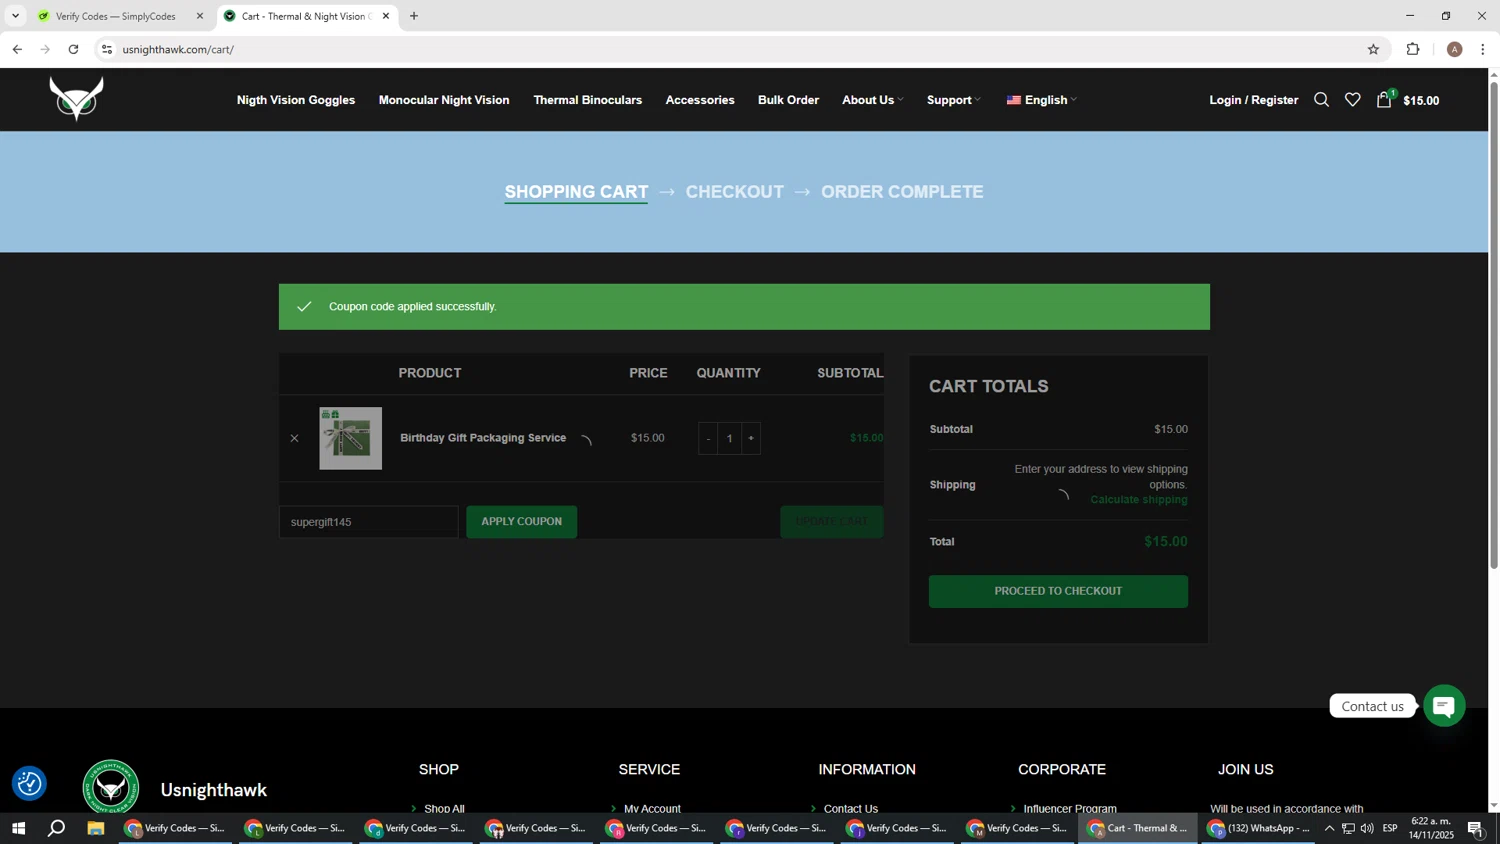
Task: Click the footer Usnighthawk round logo
Action: pos(110,788)
